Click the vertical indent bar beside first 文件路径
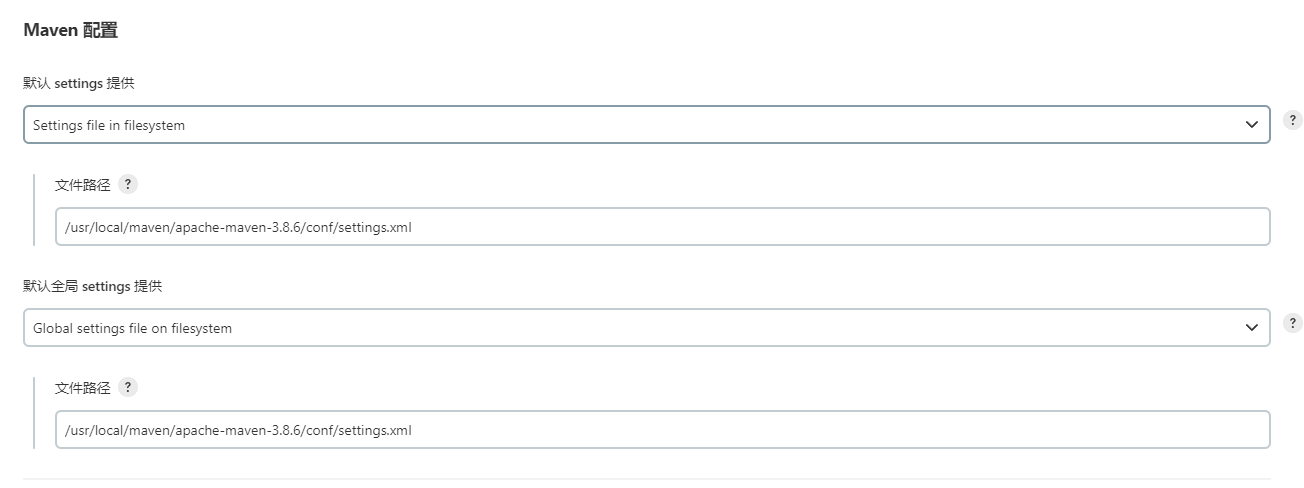Viewport: 1304px width, 488px height. 34,210
